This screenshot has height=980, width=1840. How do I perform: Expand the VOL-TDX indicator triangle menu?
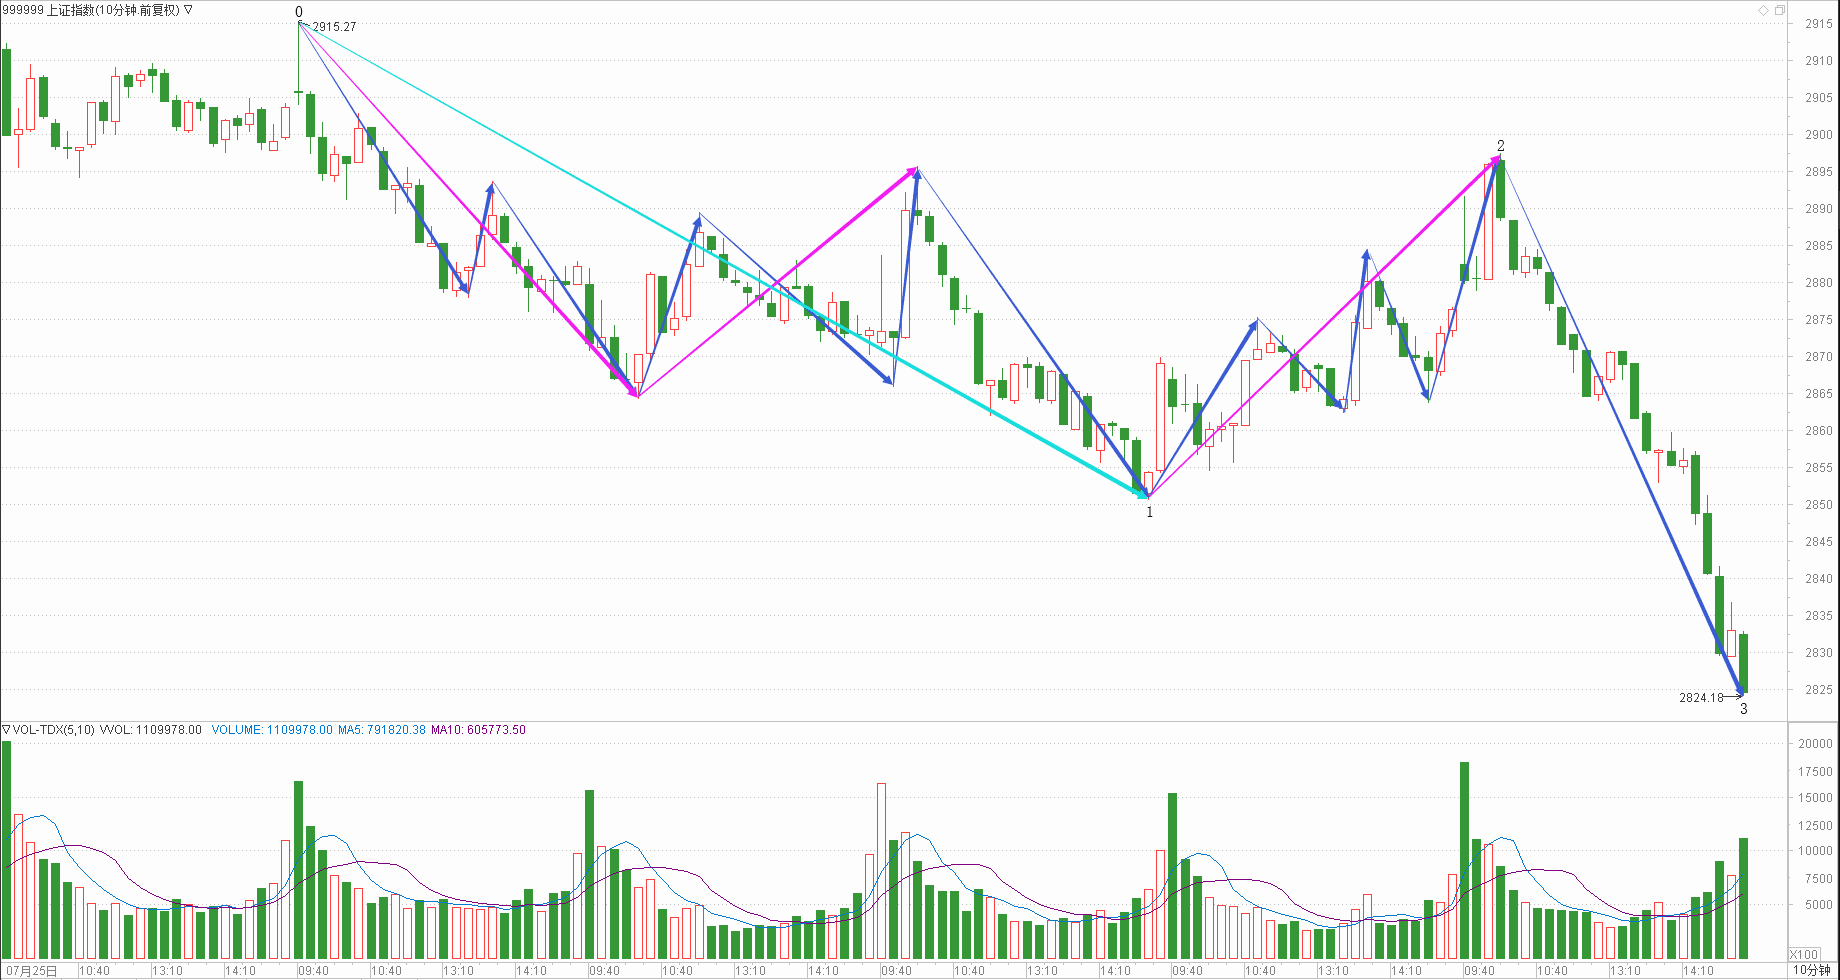6,730
